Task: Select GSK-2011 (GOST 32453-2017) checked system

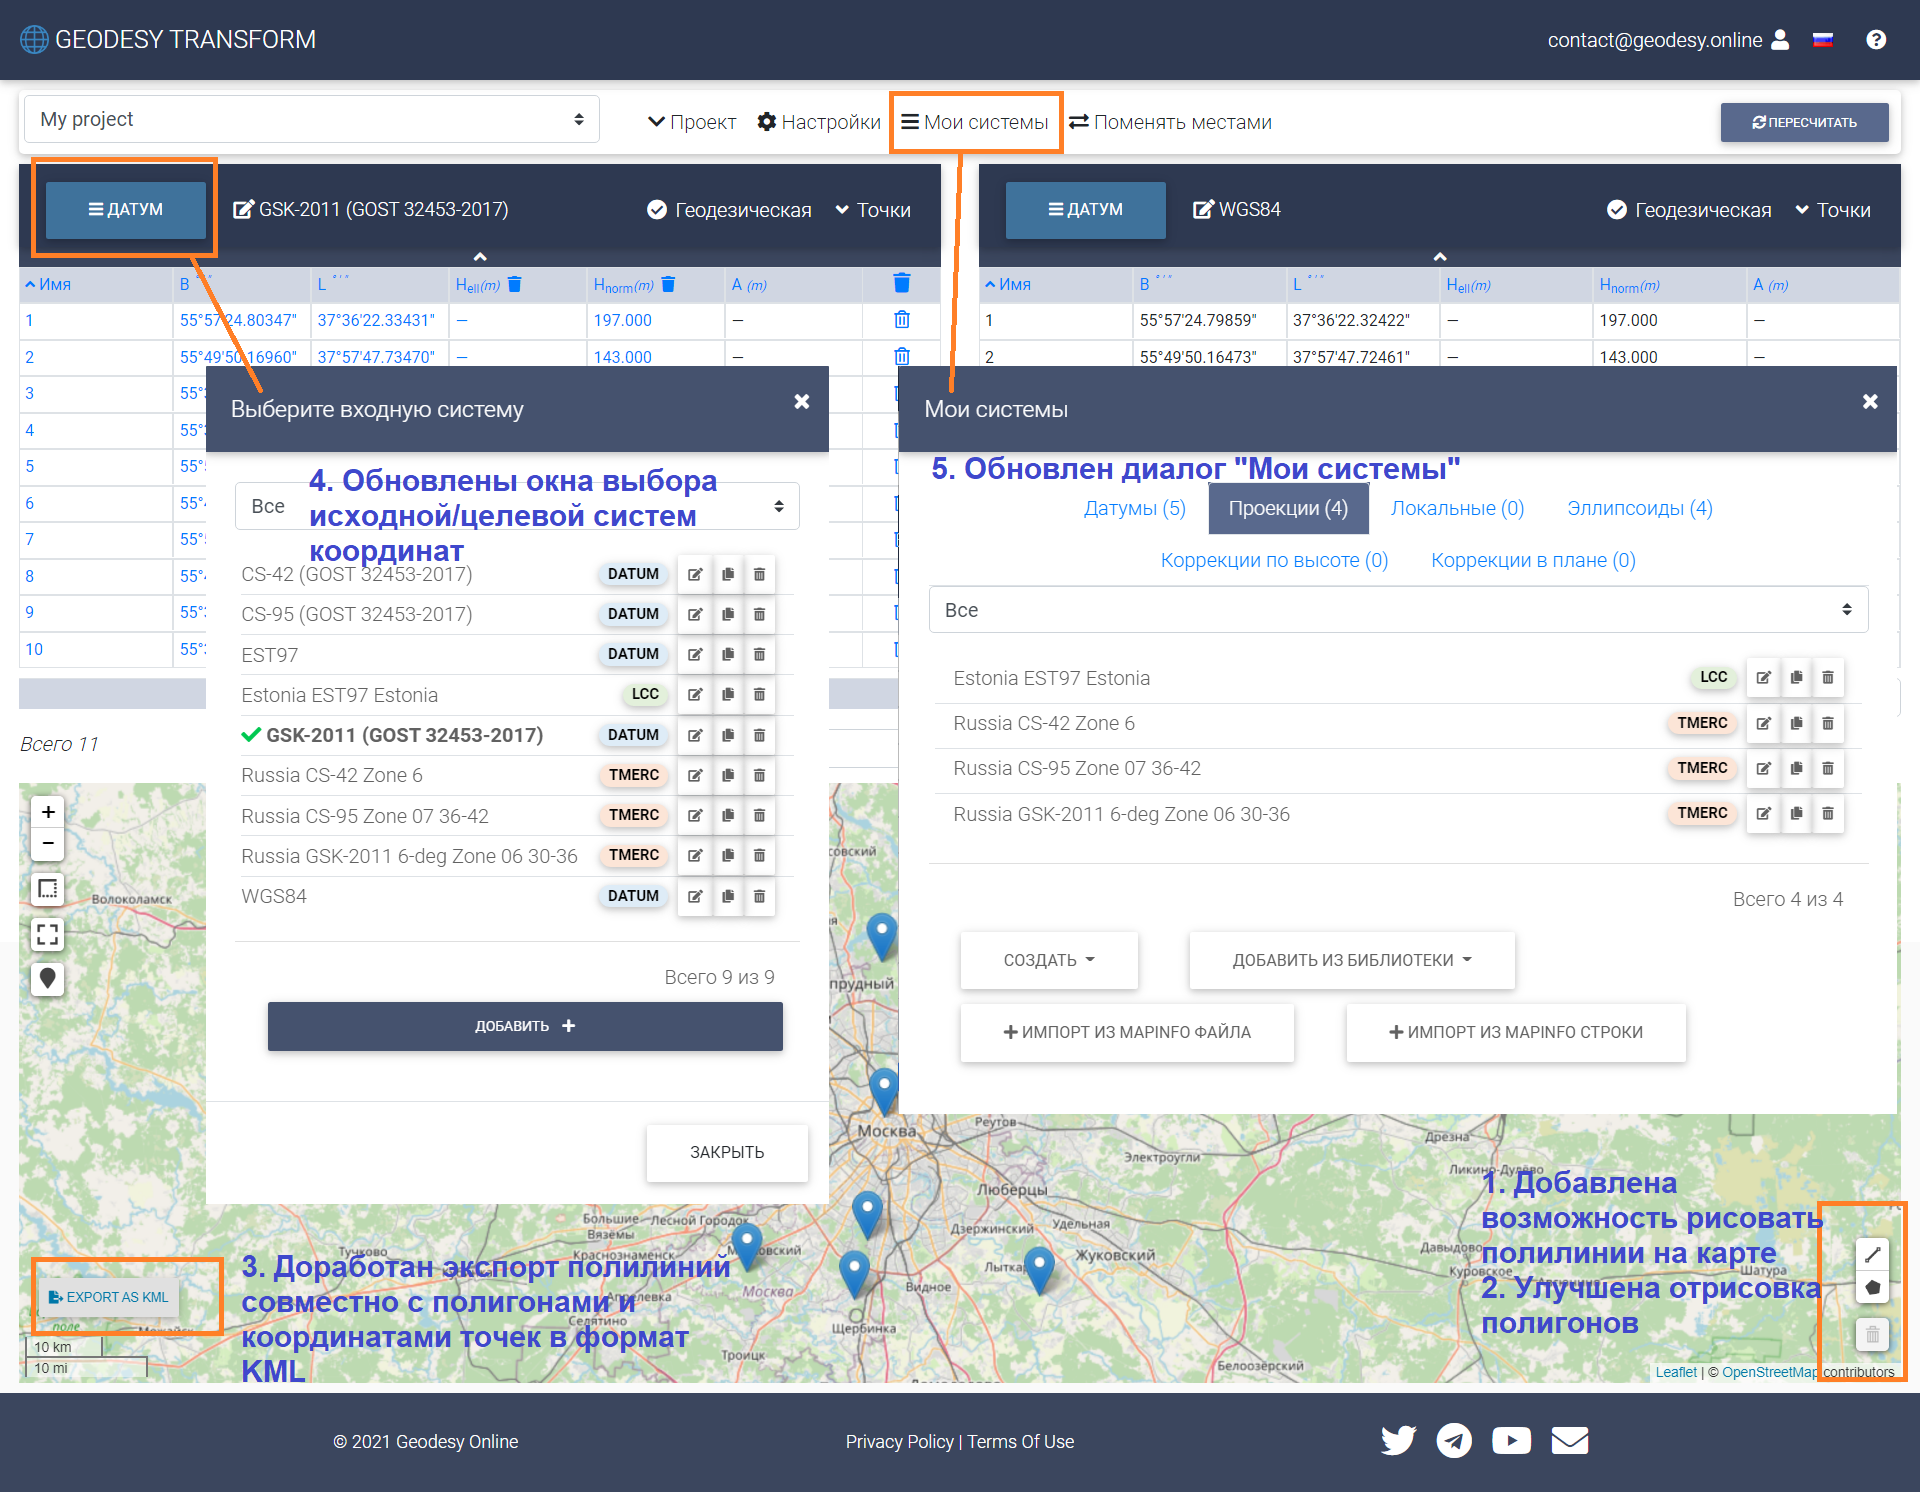Action: tap(404, 735)
